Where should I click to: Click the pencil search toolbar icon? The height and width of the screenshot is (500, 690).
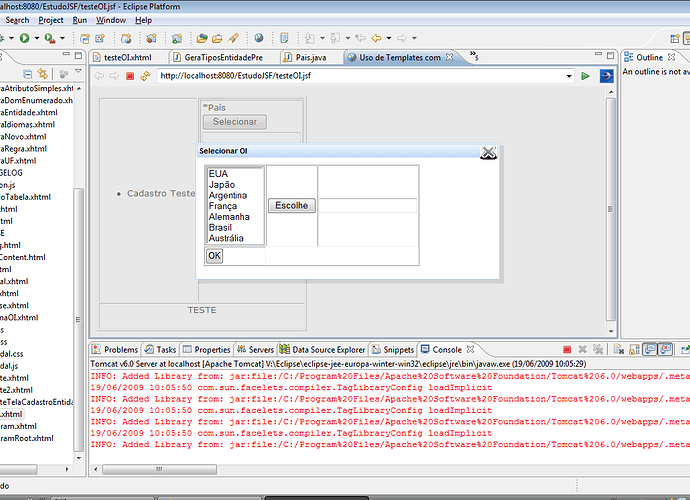233,38
